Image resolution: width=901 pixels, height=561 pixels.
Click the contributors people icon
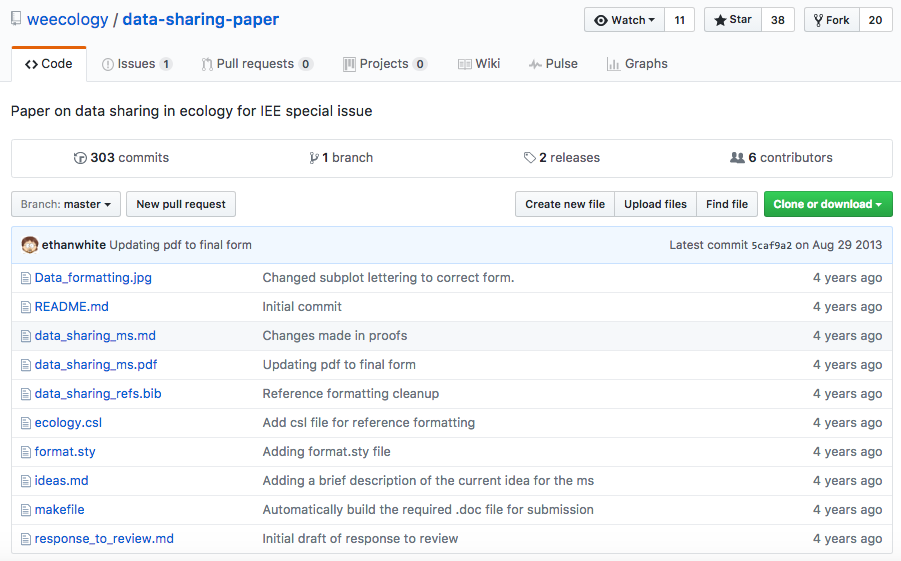tap(737, 158)
